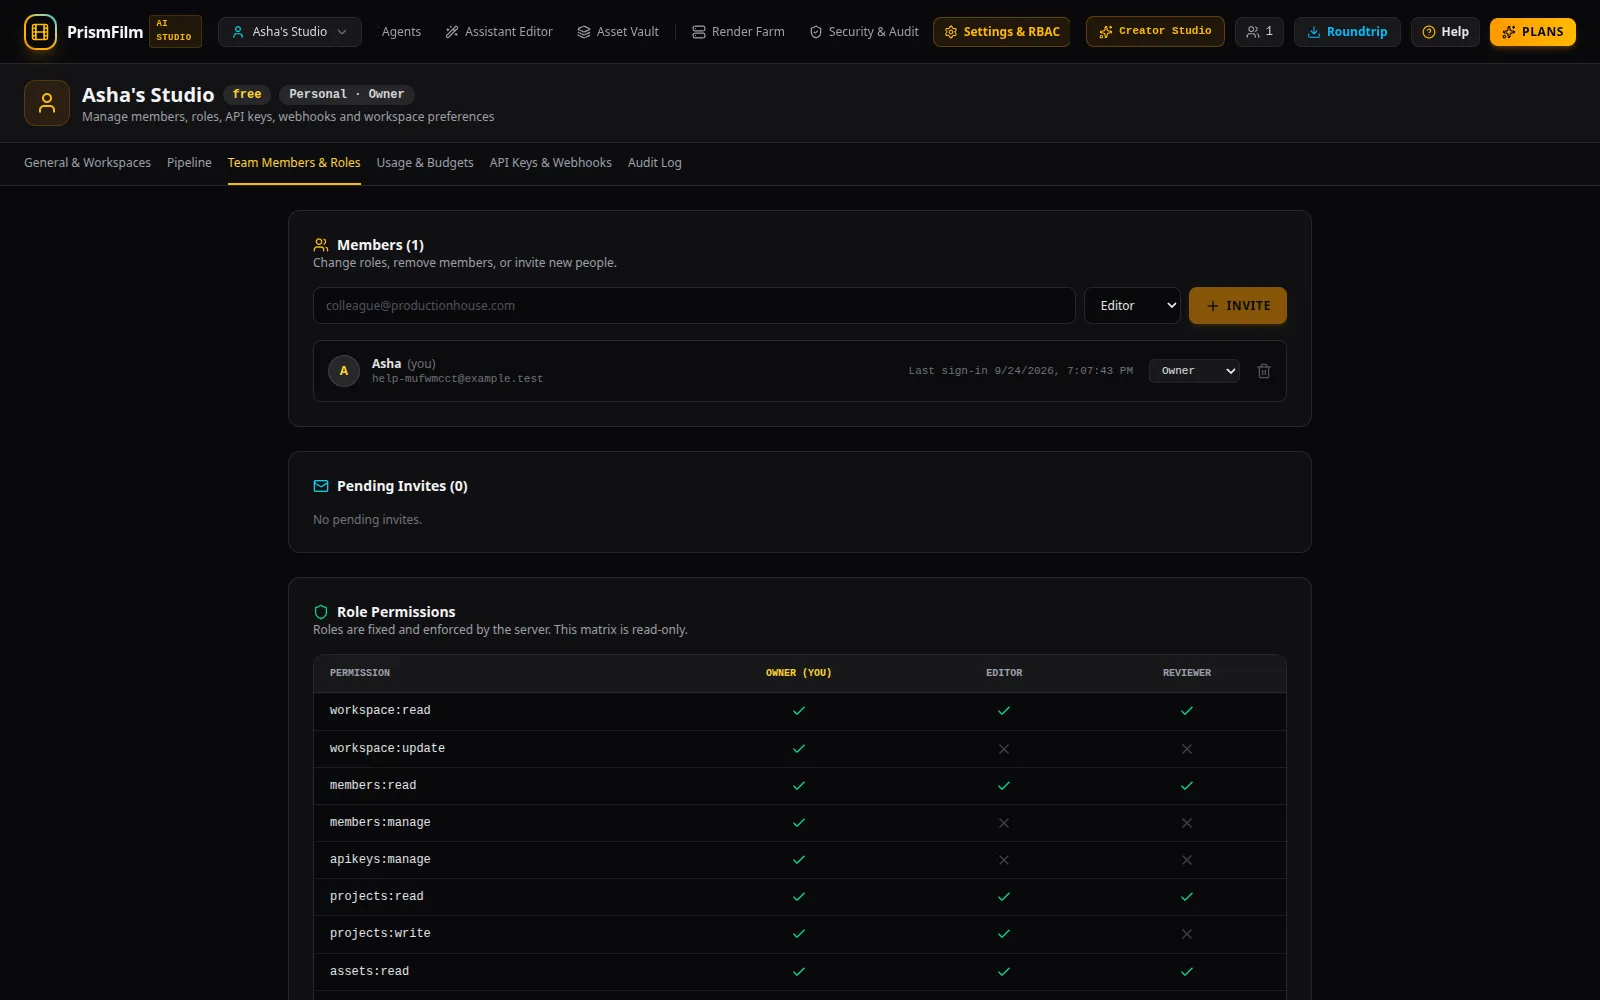Click the workspace:update permission label
This screenshot has width=1600, height=1000.
pyautogui.click(x=387, y=749)
